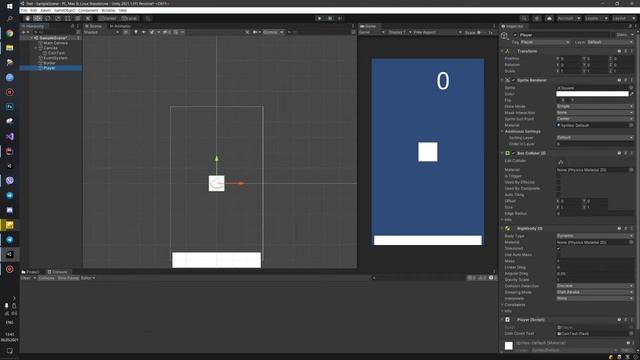640x360 pixels.
Task: Open the Shaded draw mode dropdown in Scene
Action: pyautogui.click(x=101, y=32)
